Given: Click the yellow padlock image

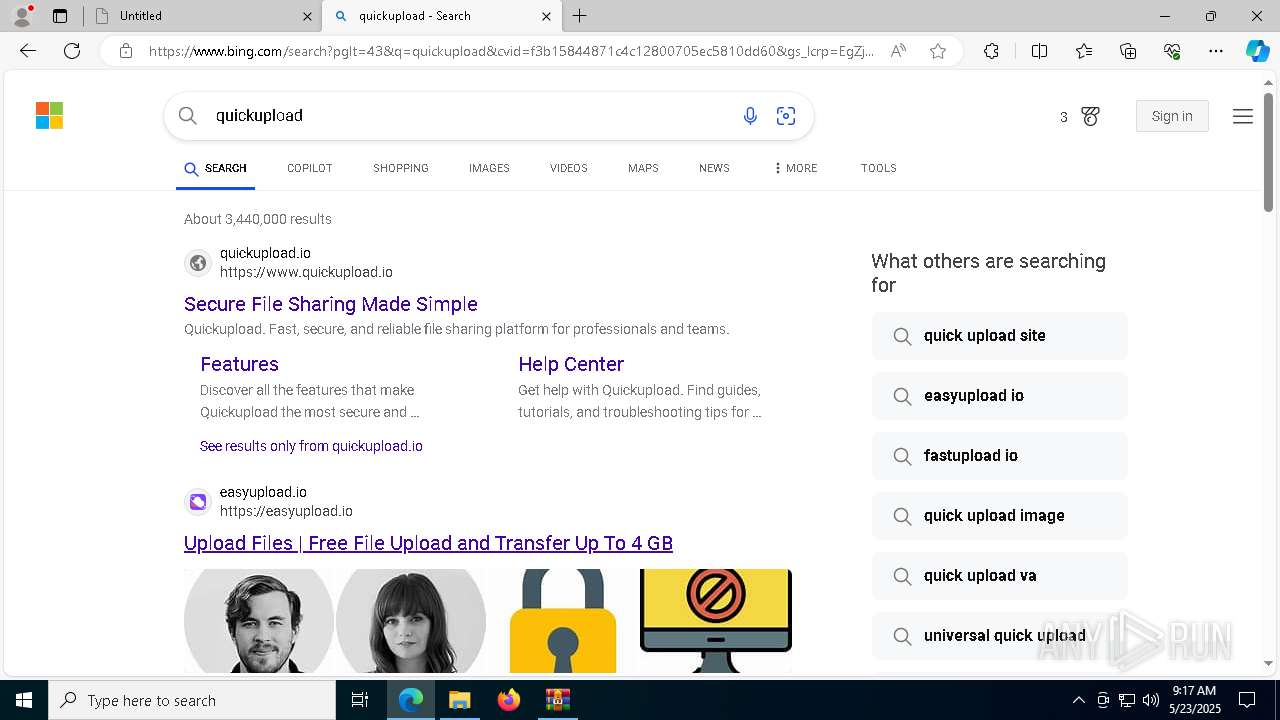Looking at the screenshot, I should click(563, 621).
